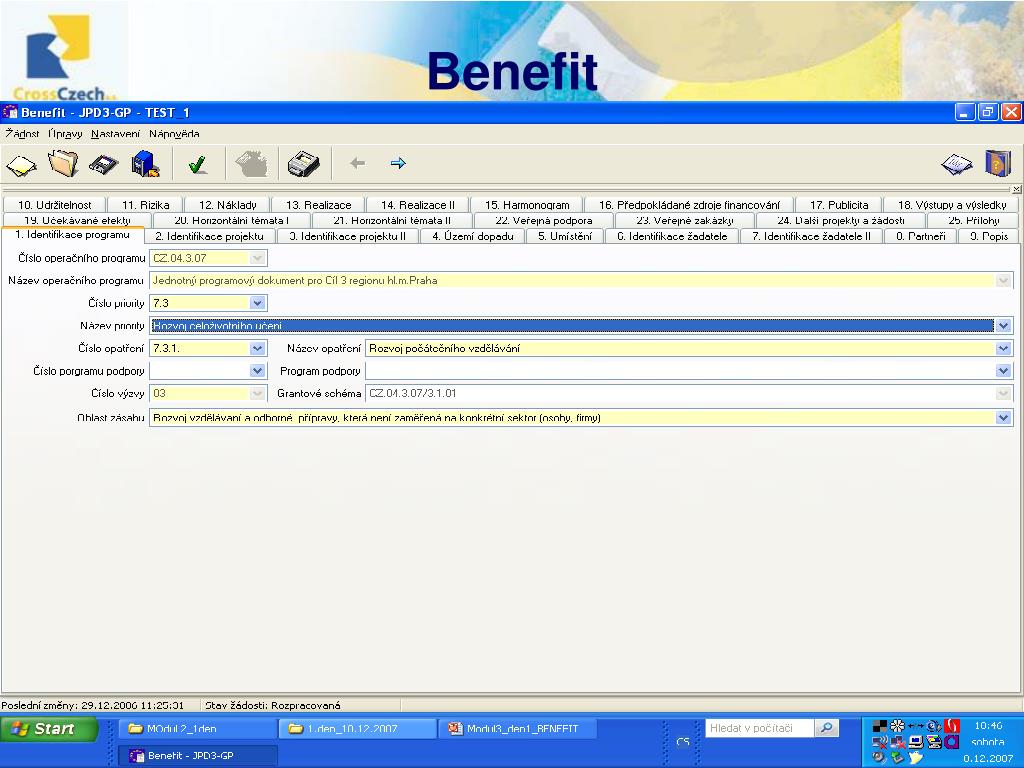Open the Úpravy menu
Screen dimensions: 1024x768
[65, 134]
